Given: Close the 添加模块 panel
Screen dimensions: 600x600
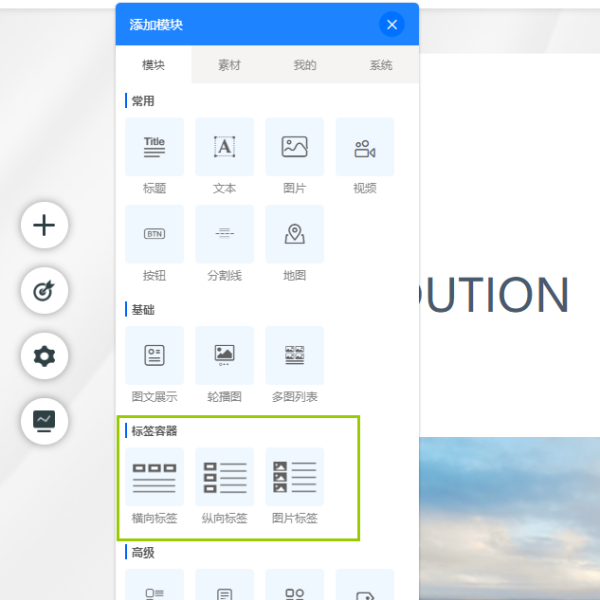Looking at the screenshot, I should tap(391, 25).
